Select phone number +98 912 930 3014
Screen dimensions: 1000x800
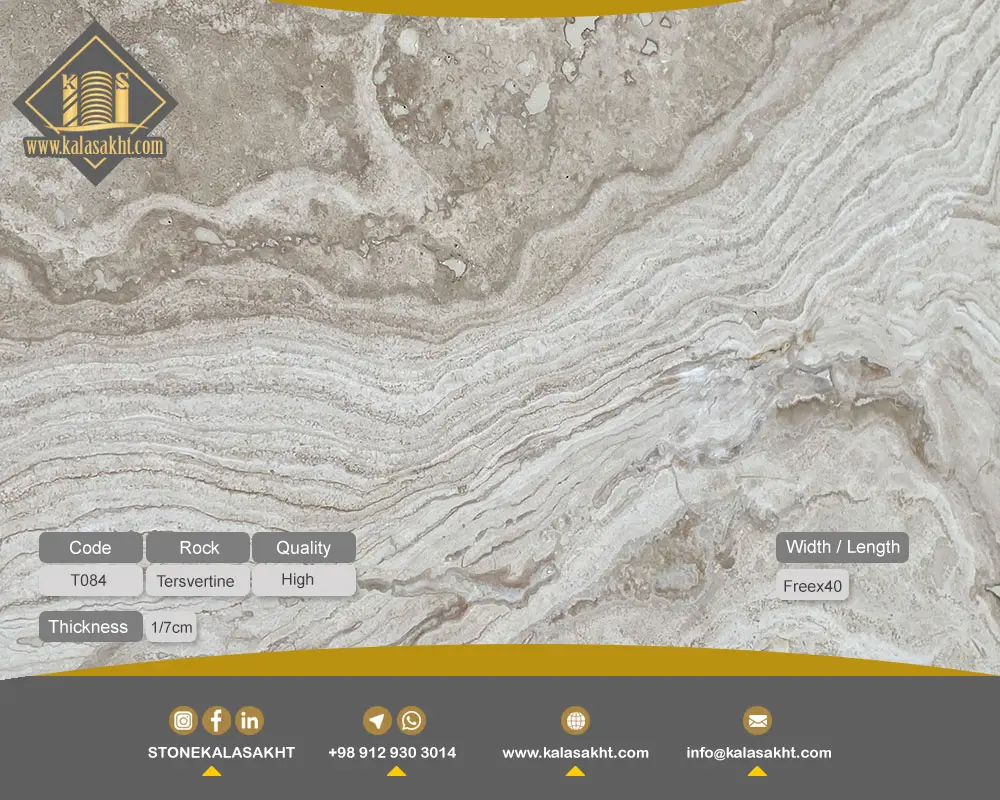coord(392,753)
